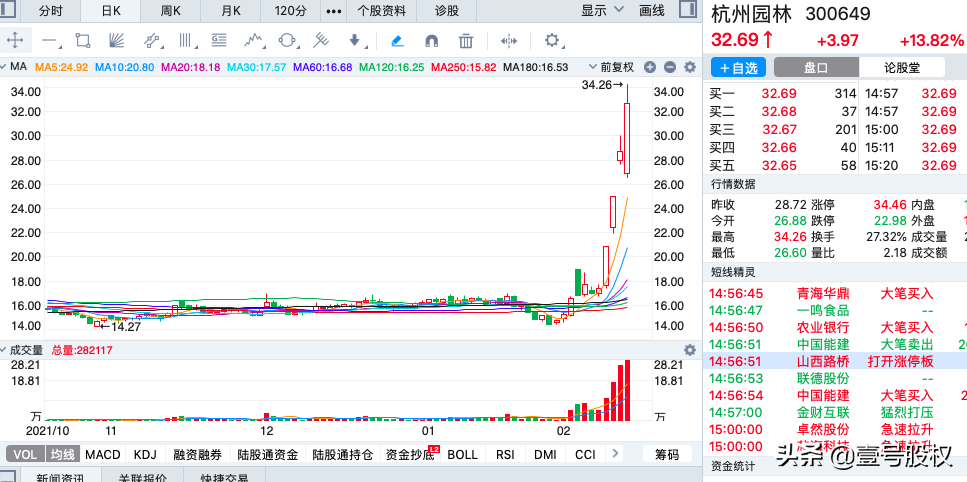Switch to 月K chart tab
967x482 pixels.
(231, 10)
